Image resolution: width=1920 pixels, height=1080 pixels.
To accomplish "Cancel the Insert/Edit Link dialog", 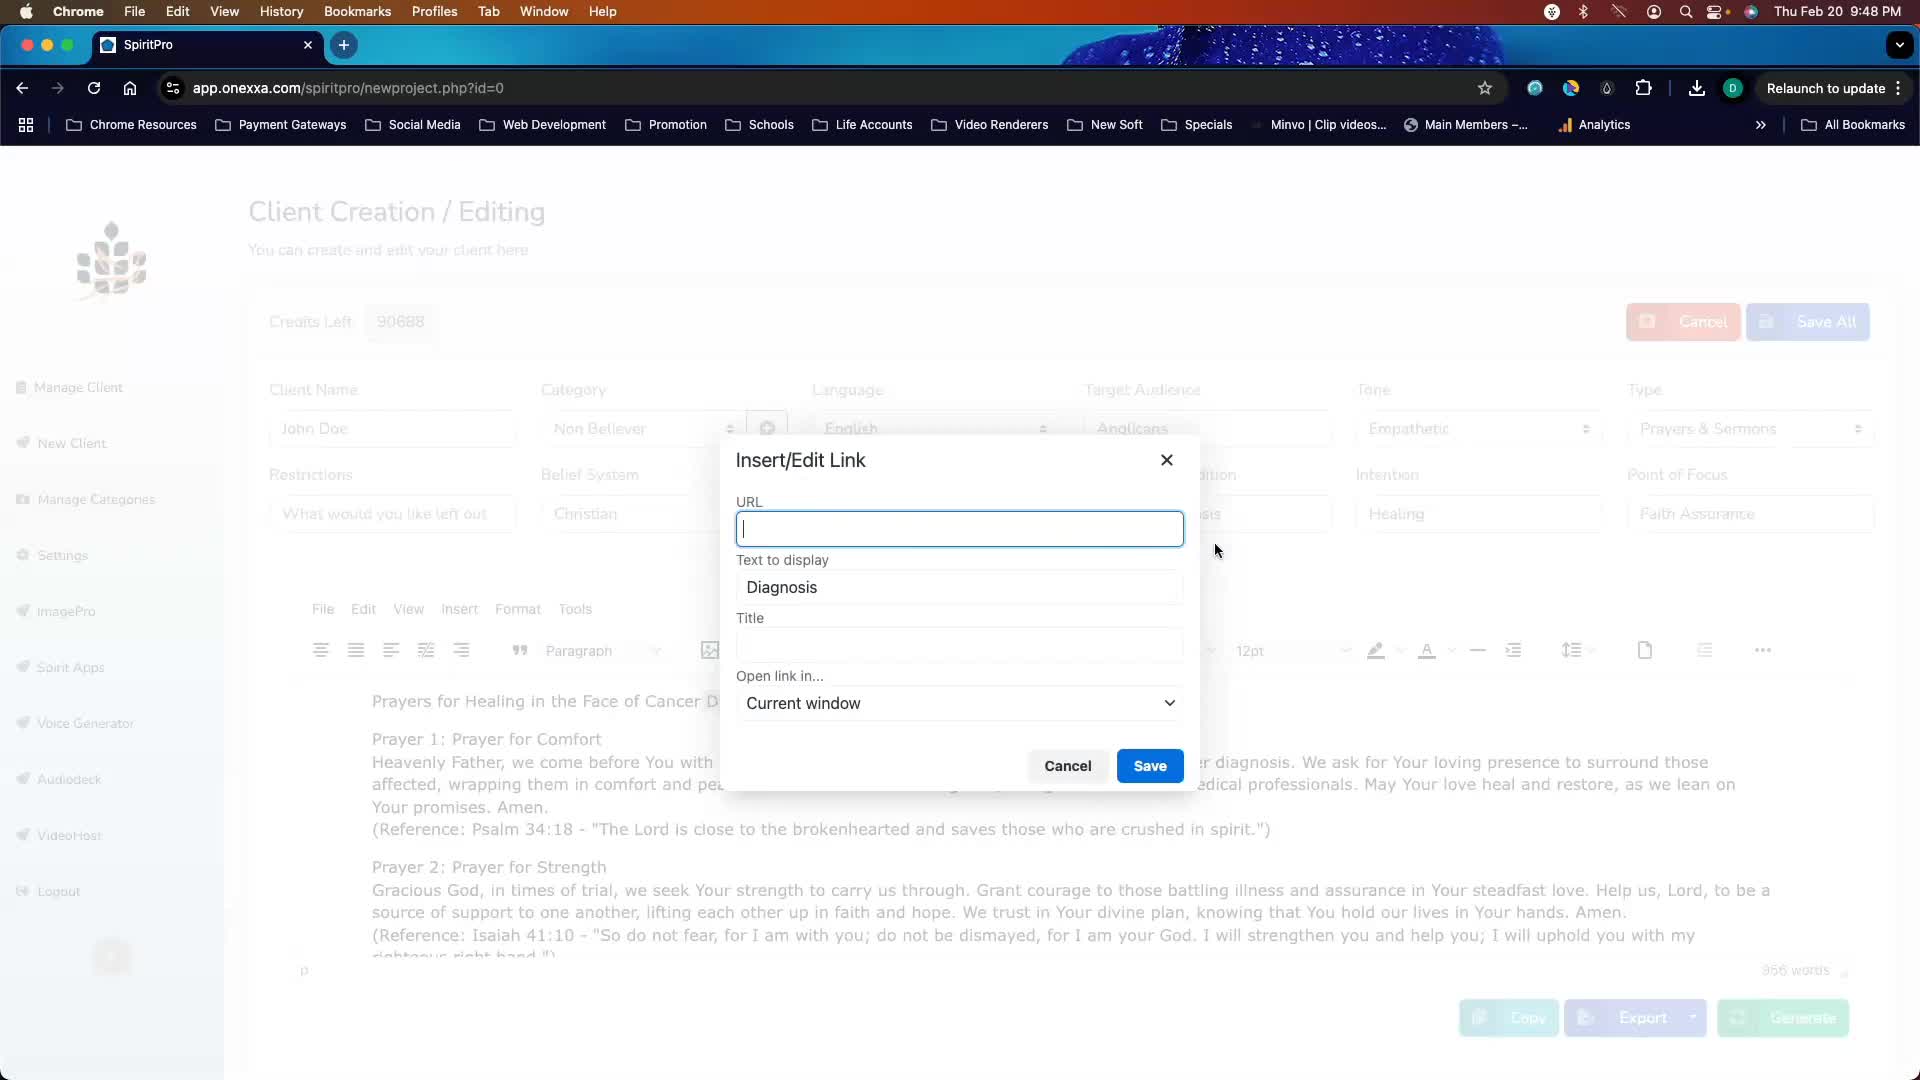I will (x=1068, y=766).
